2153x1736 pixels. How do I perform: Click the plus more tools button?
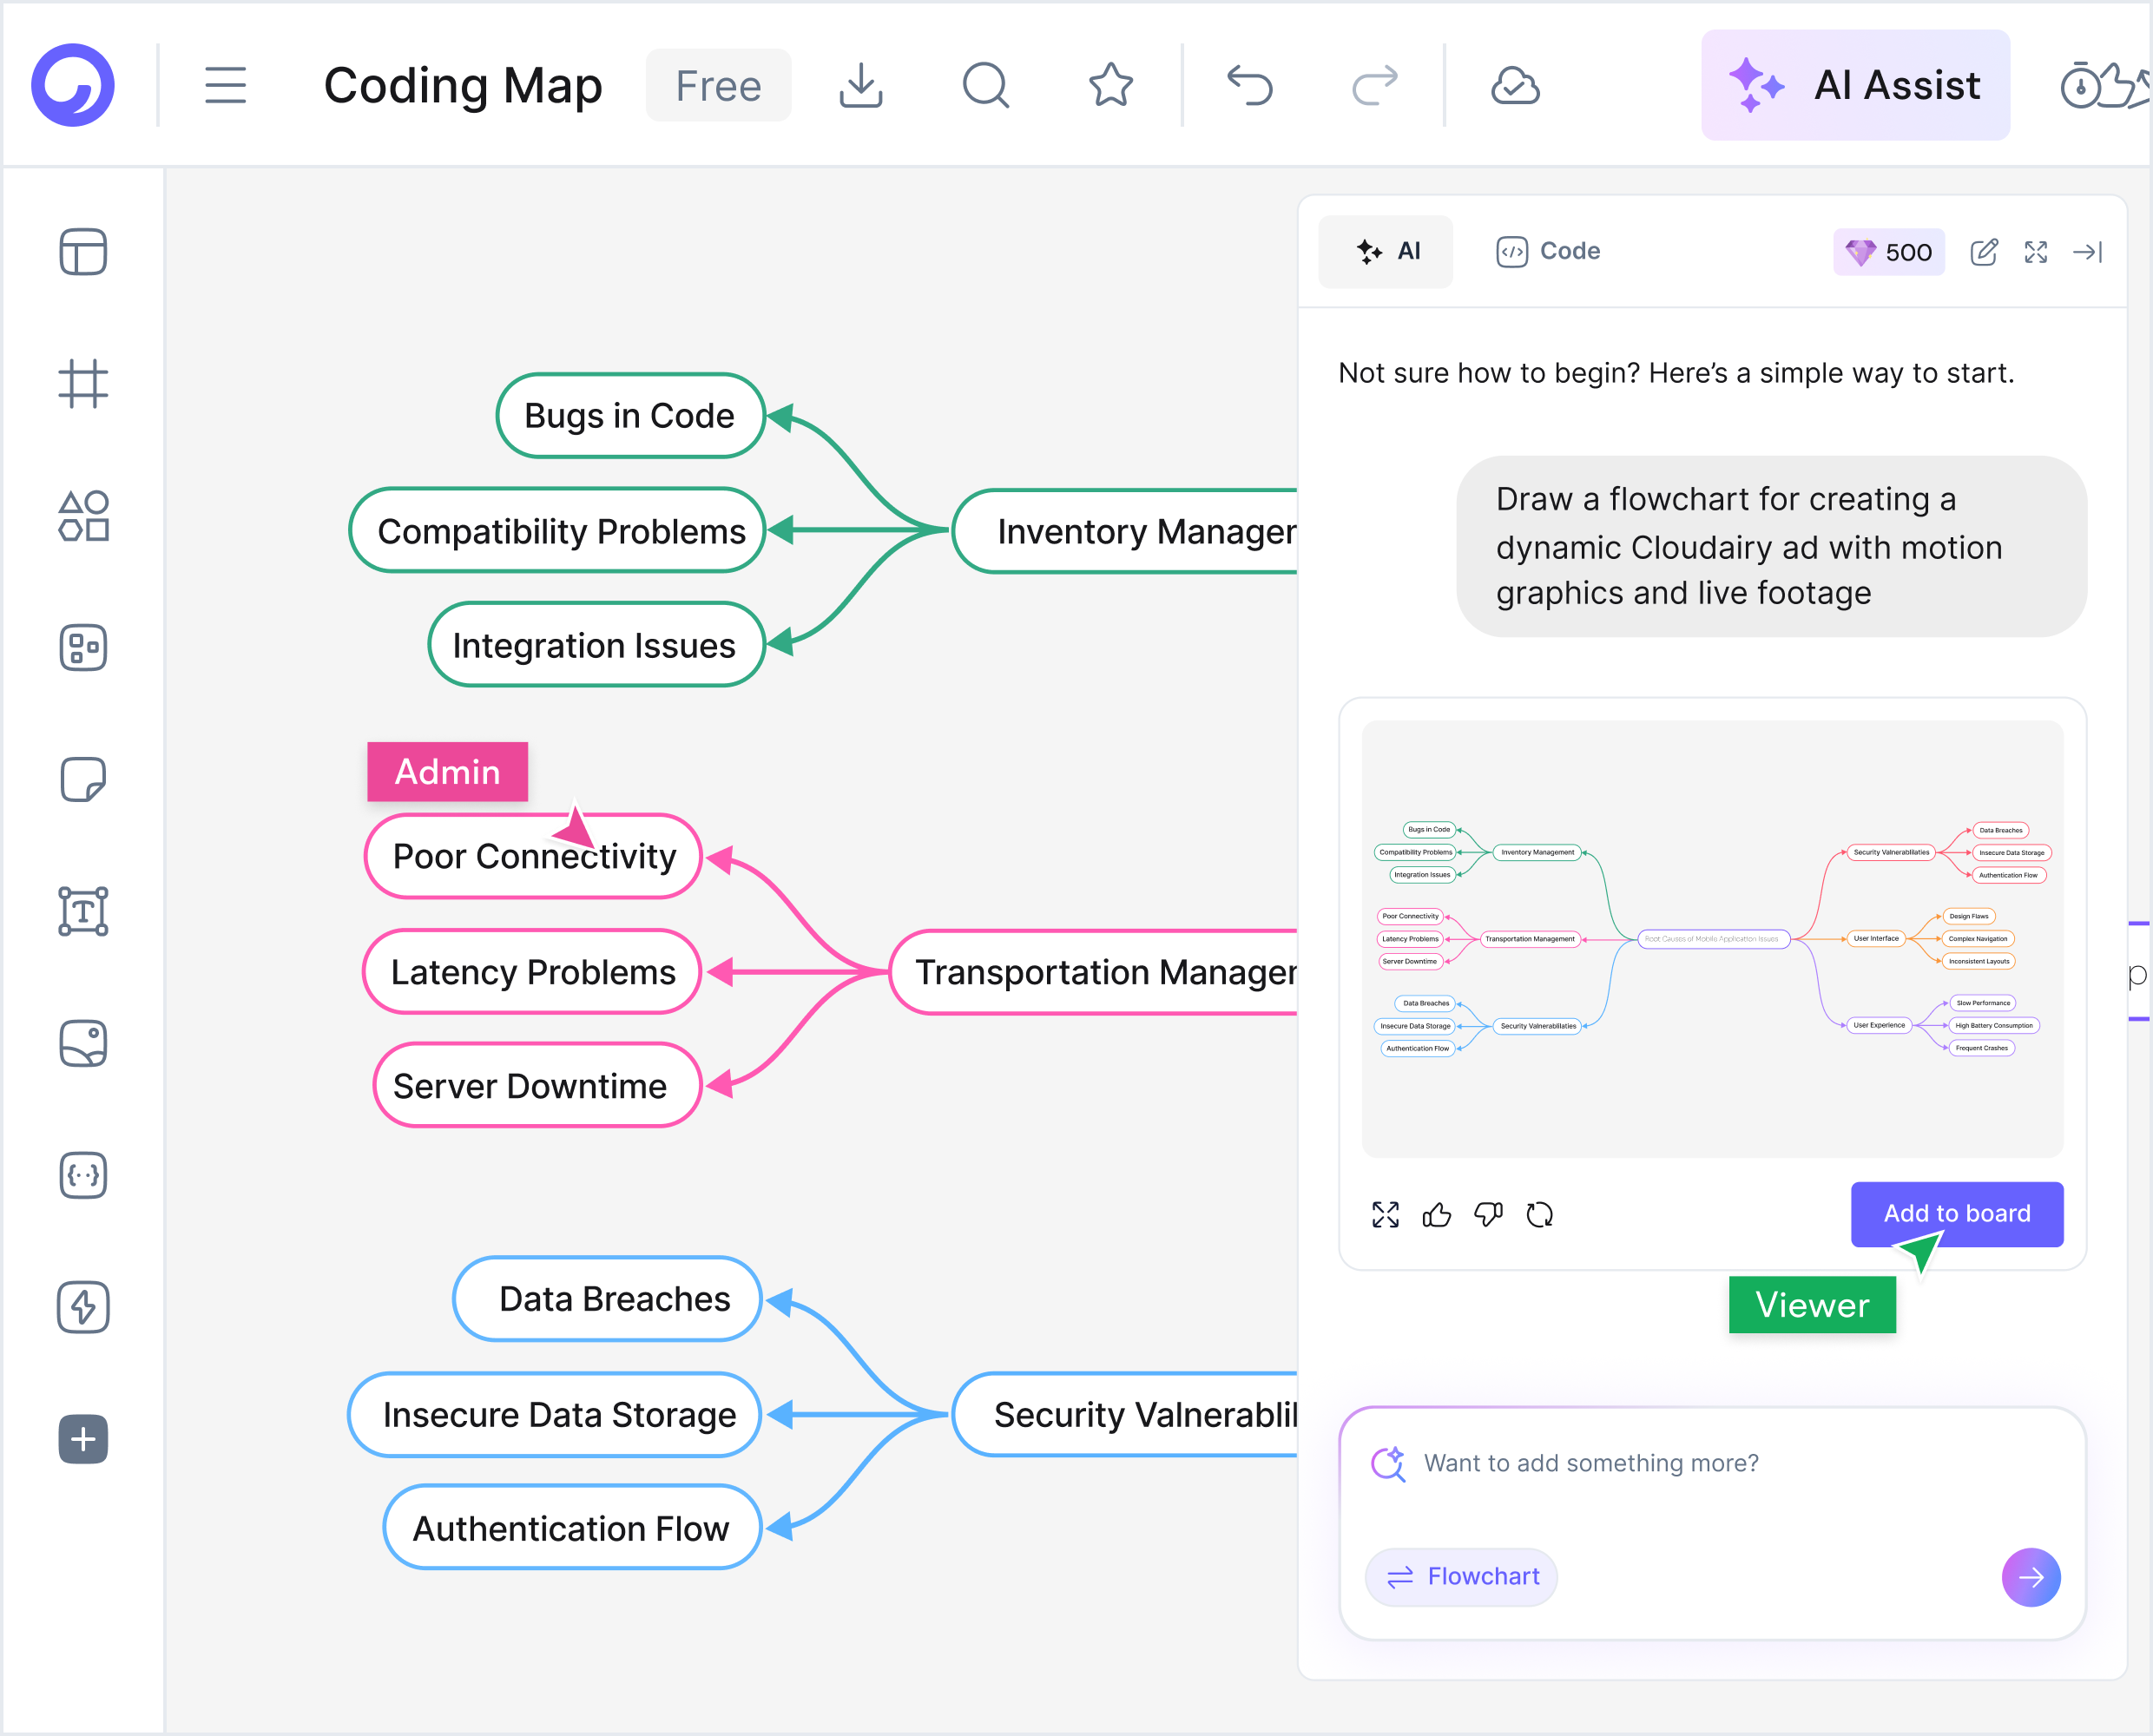tap(83, 1440)
